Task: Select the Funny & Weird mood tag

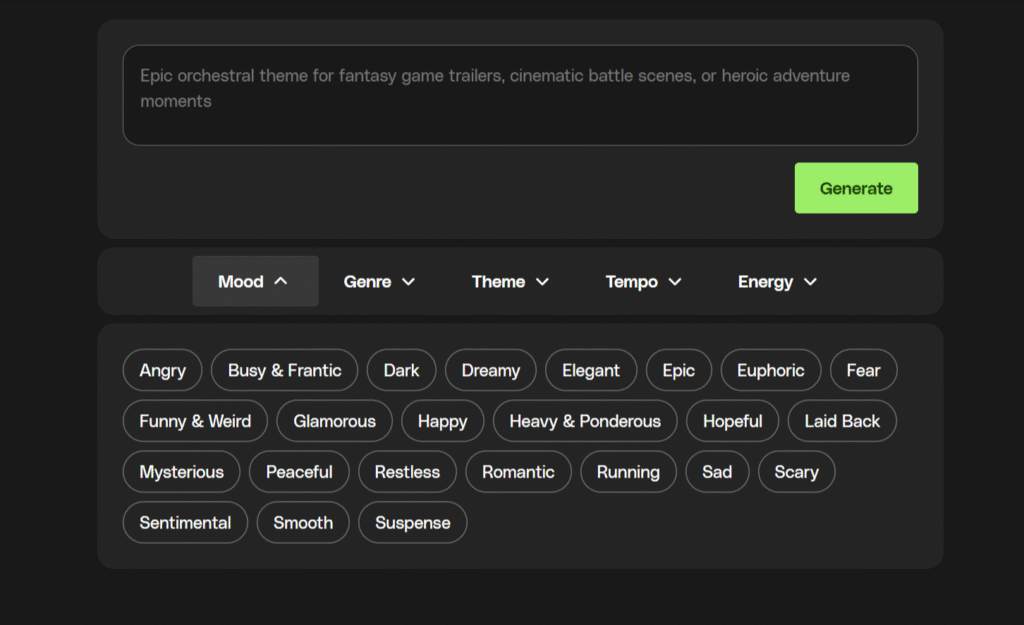Action: coord(195,421)
